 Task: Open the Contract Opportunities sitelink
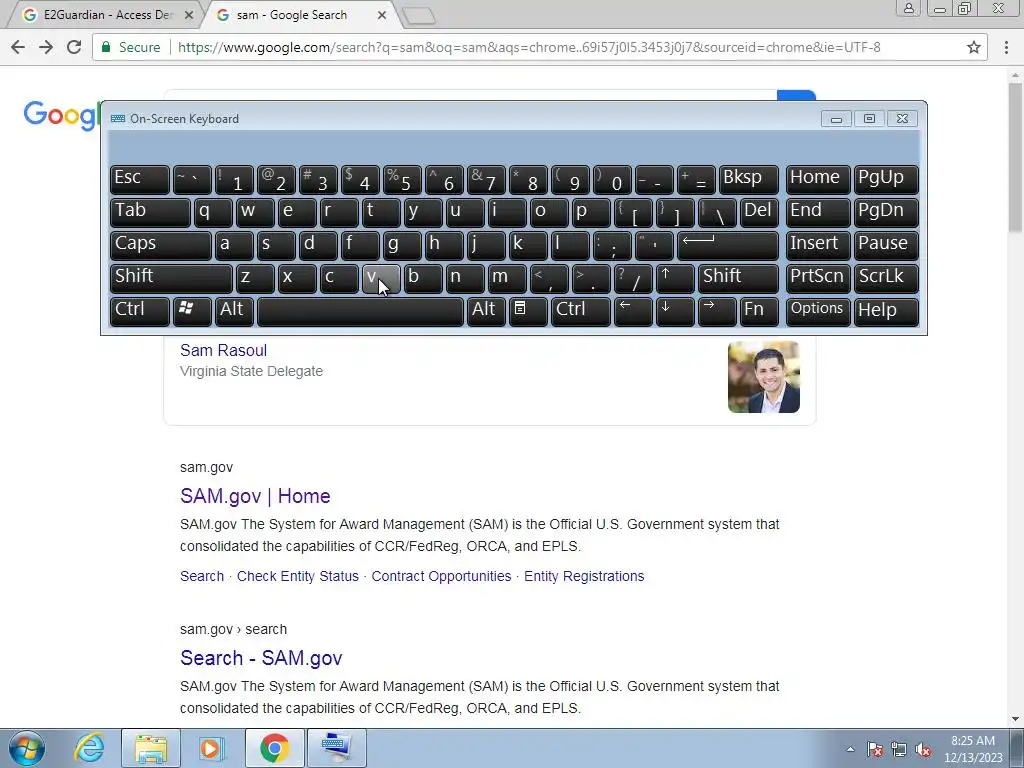pyautogui.click(x=441, y=576)
